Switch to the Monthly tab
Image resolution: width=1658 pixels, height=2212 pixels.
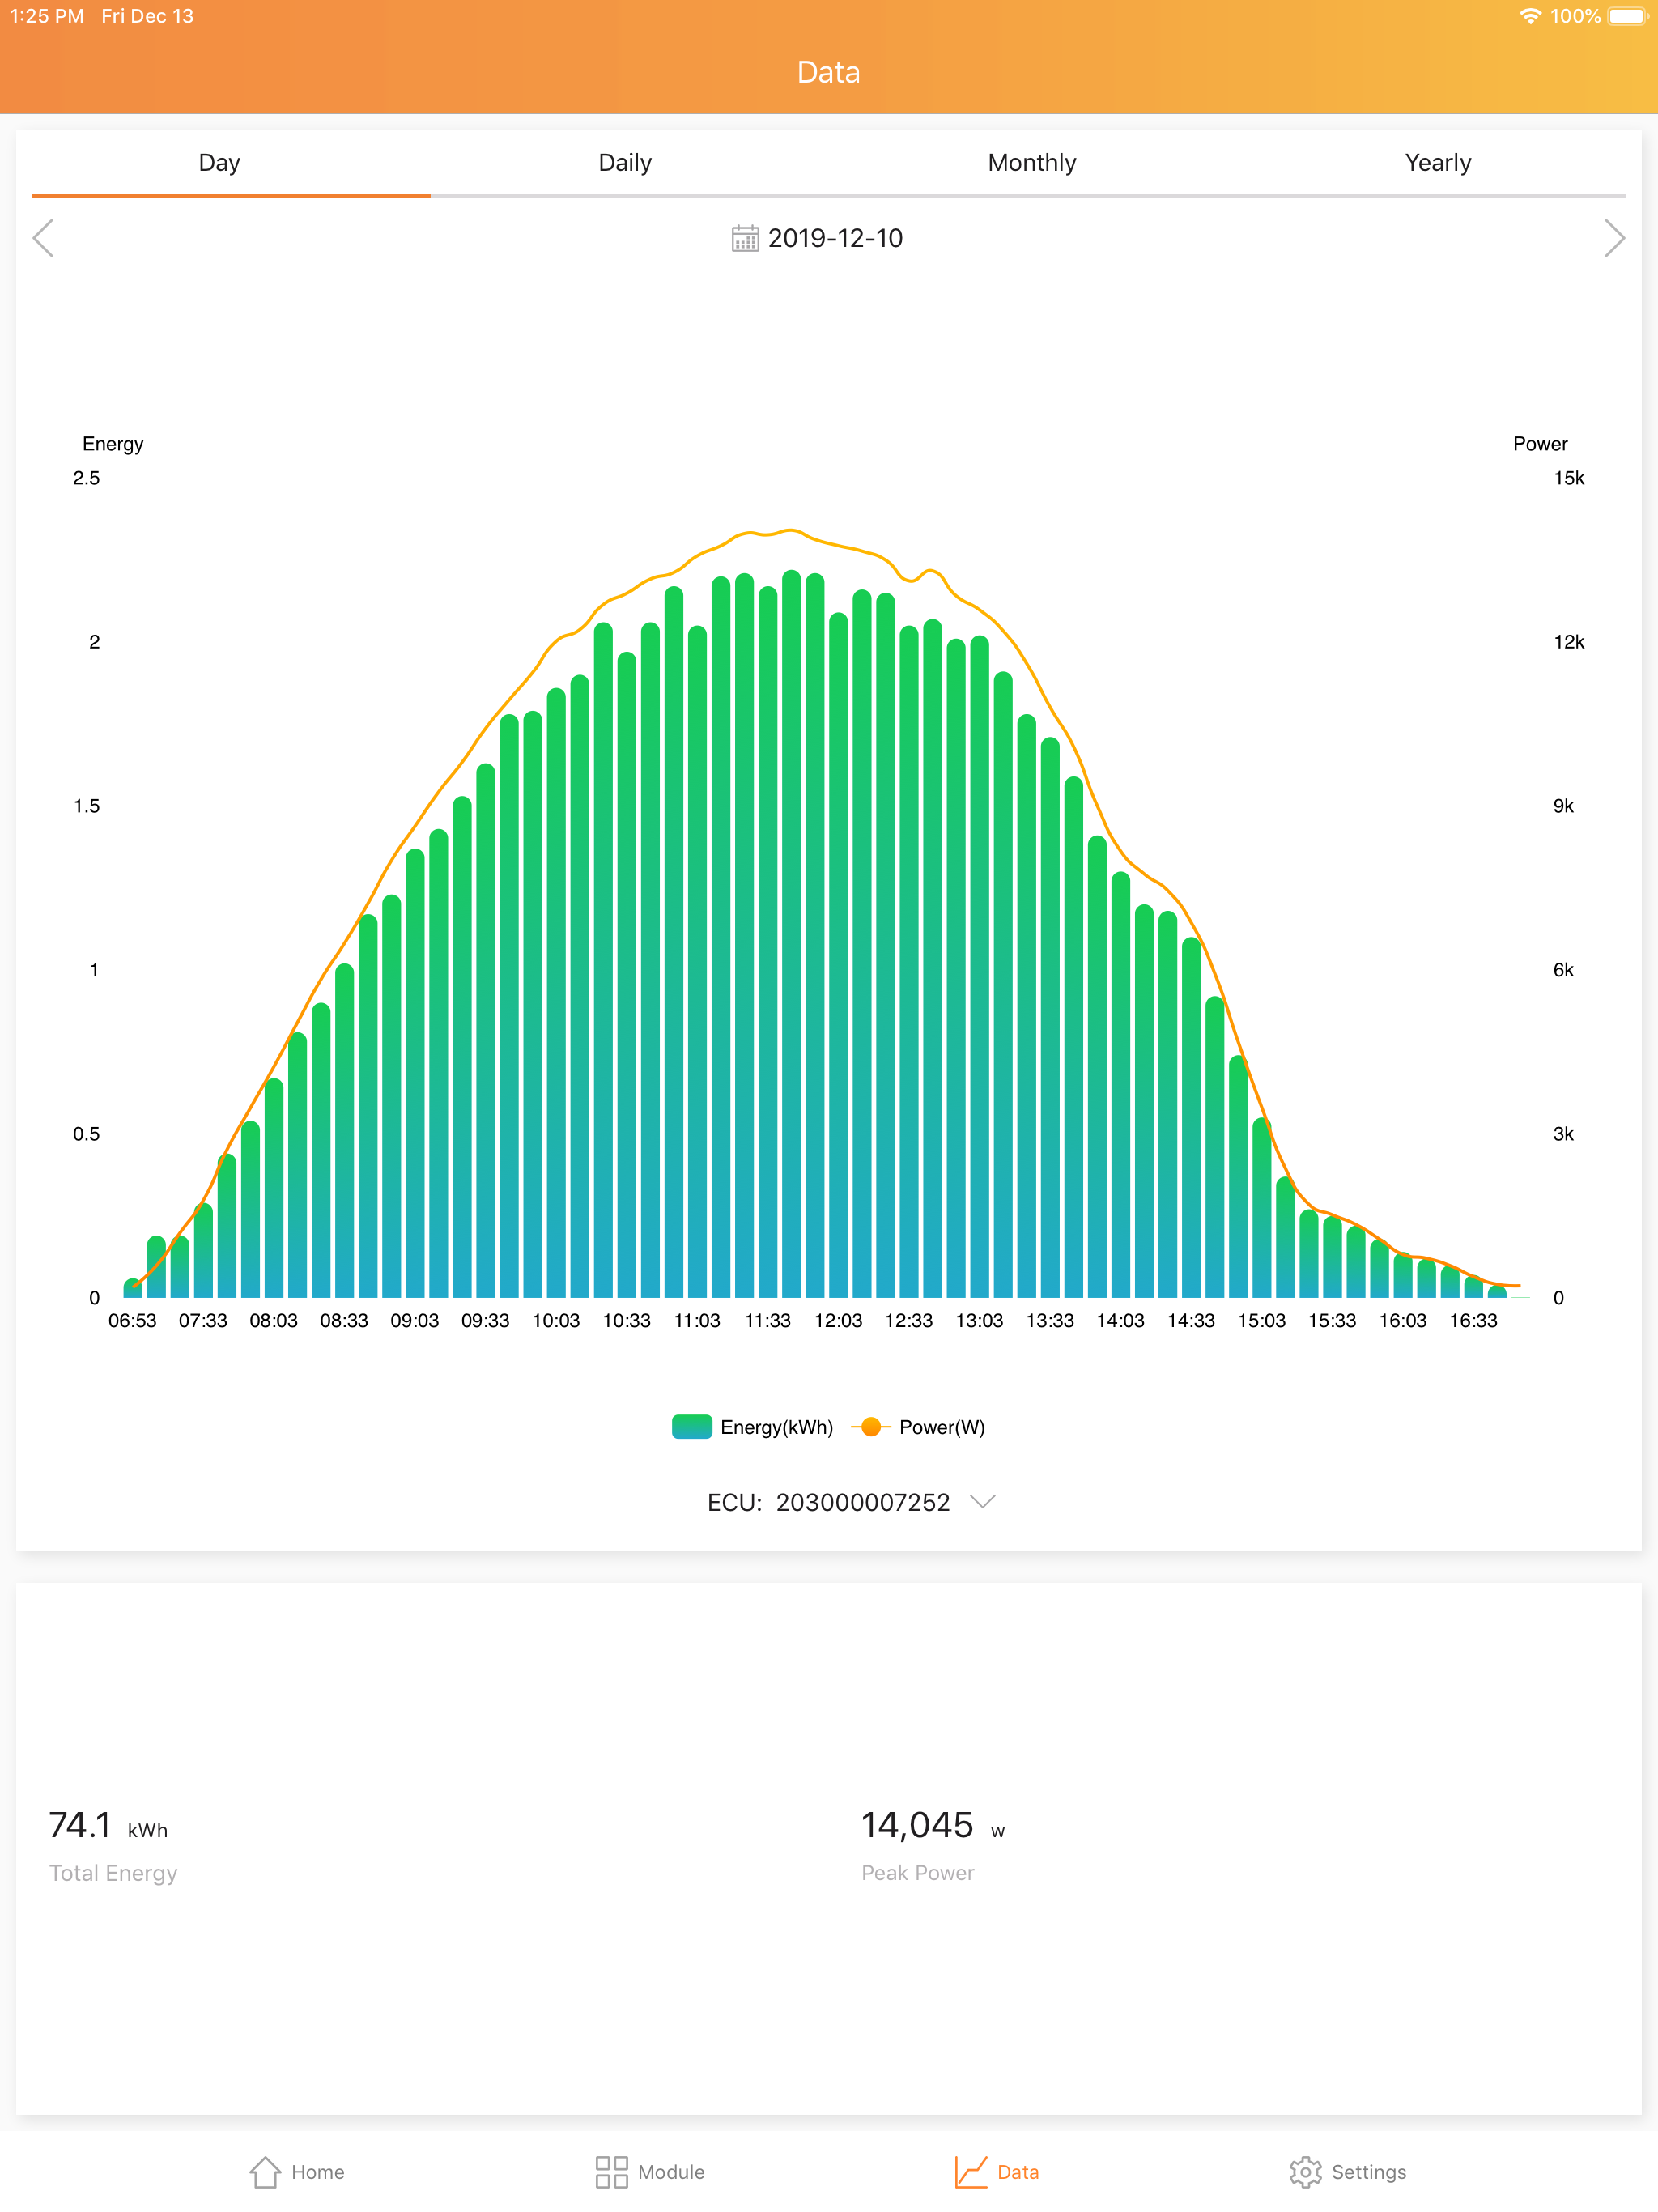point(1031,163)
